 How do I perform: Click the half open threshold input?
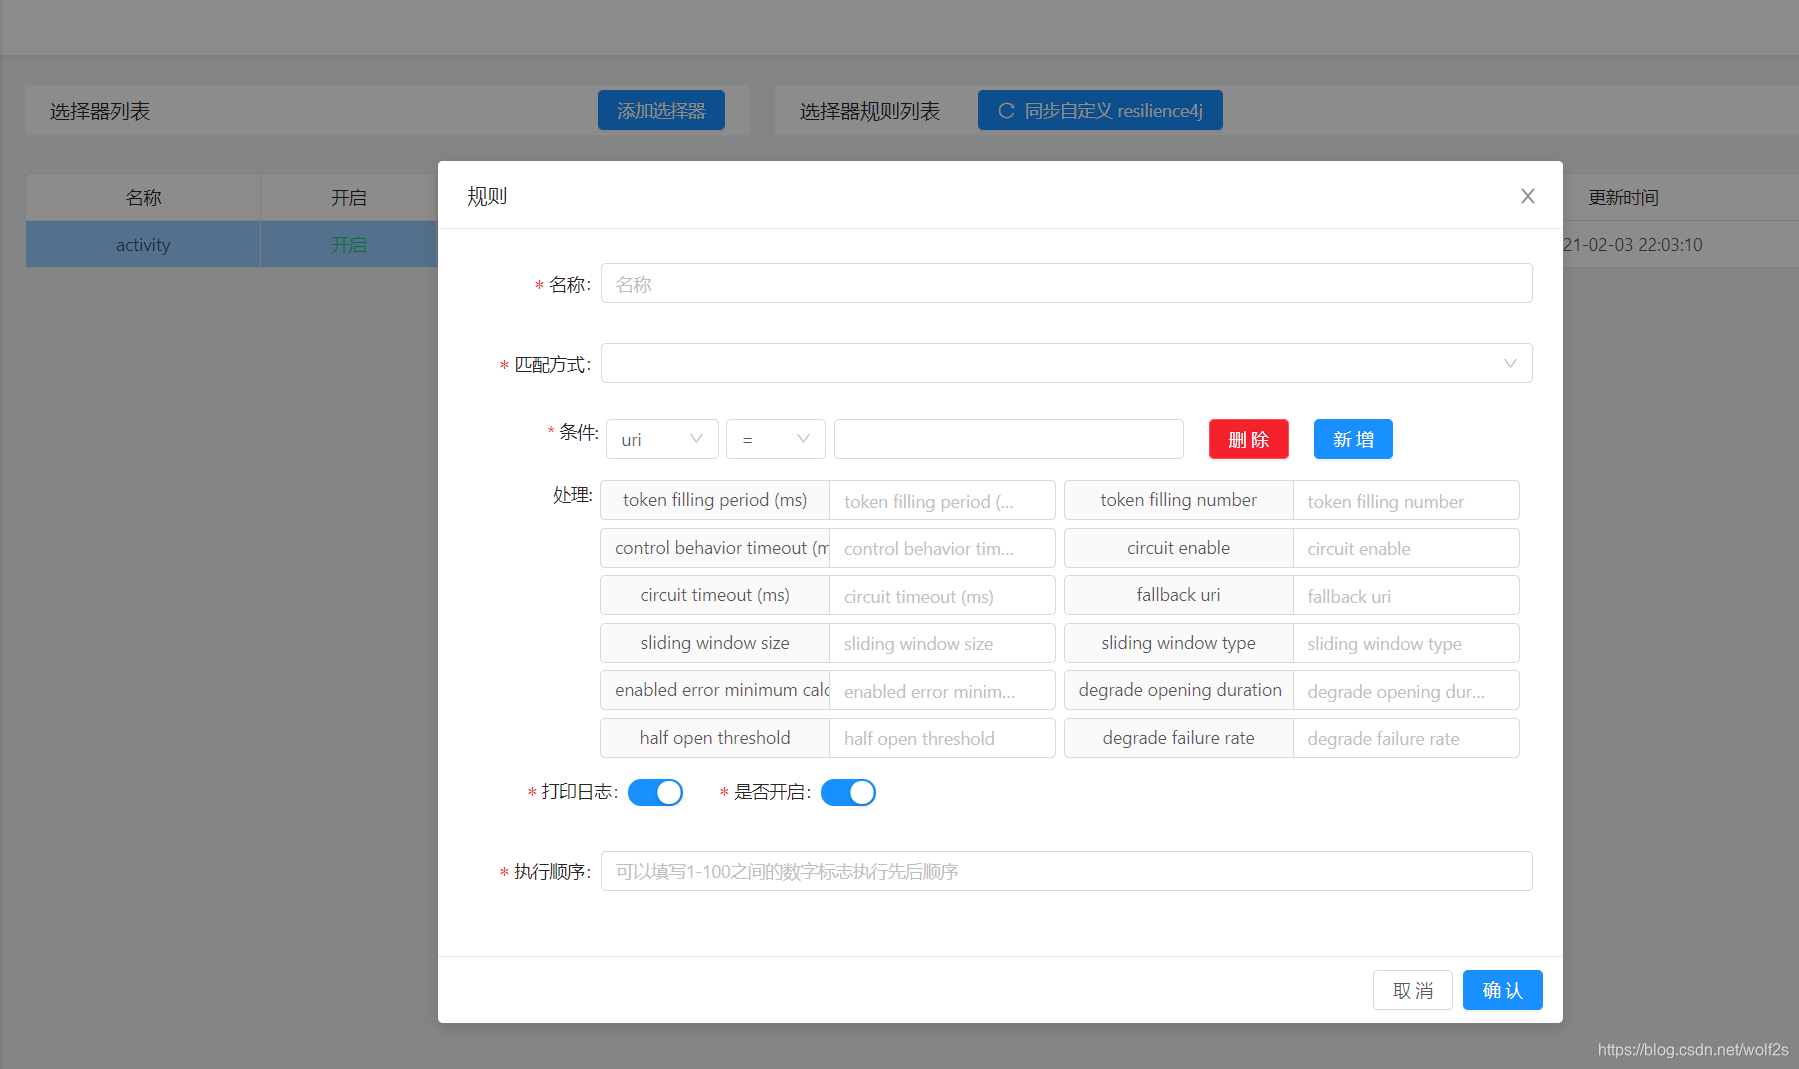(x=942, y=738)
